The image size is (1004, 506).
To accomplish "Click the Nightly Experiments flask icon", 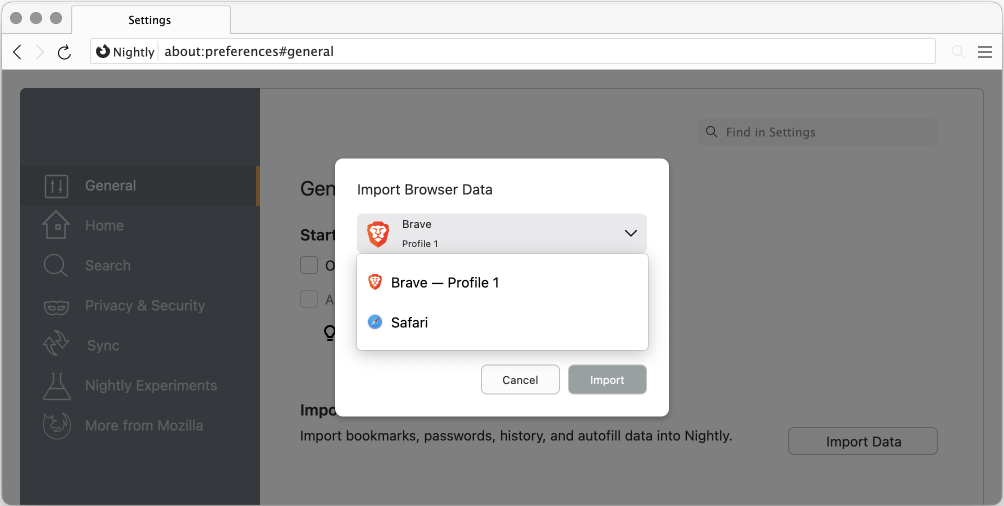I will pos(56,386).
